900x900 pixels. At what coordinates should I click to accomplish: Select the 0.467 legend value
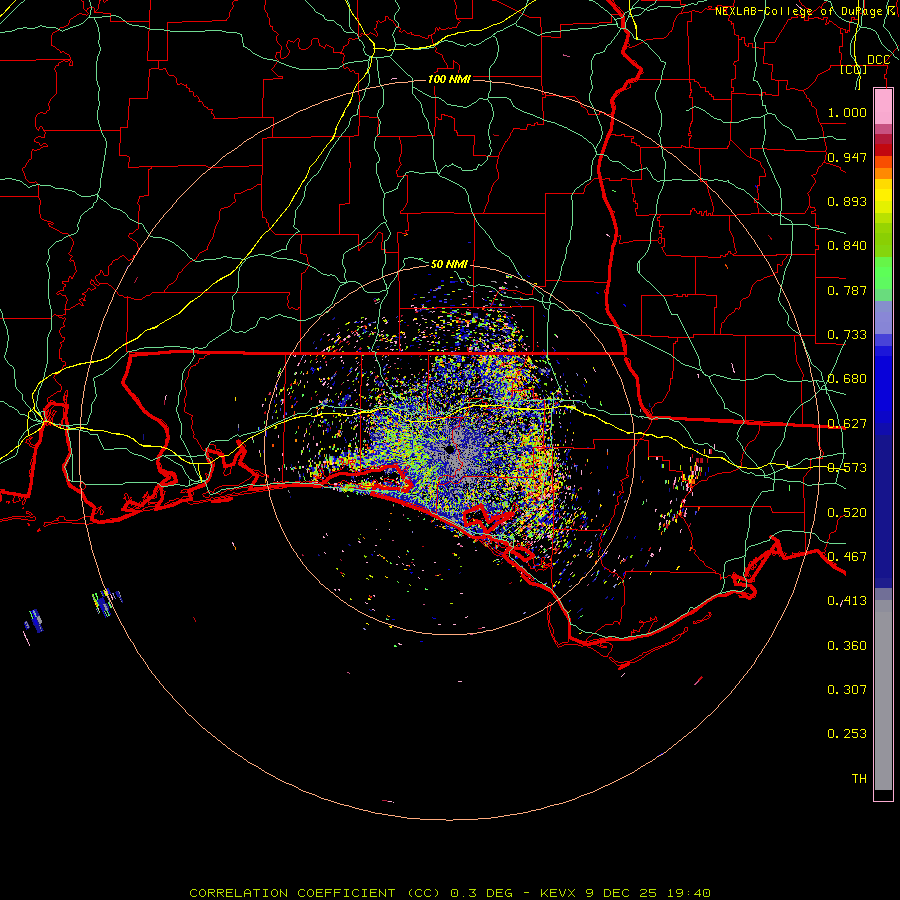tap(847, 557)
